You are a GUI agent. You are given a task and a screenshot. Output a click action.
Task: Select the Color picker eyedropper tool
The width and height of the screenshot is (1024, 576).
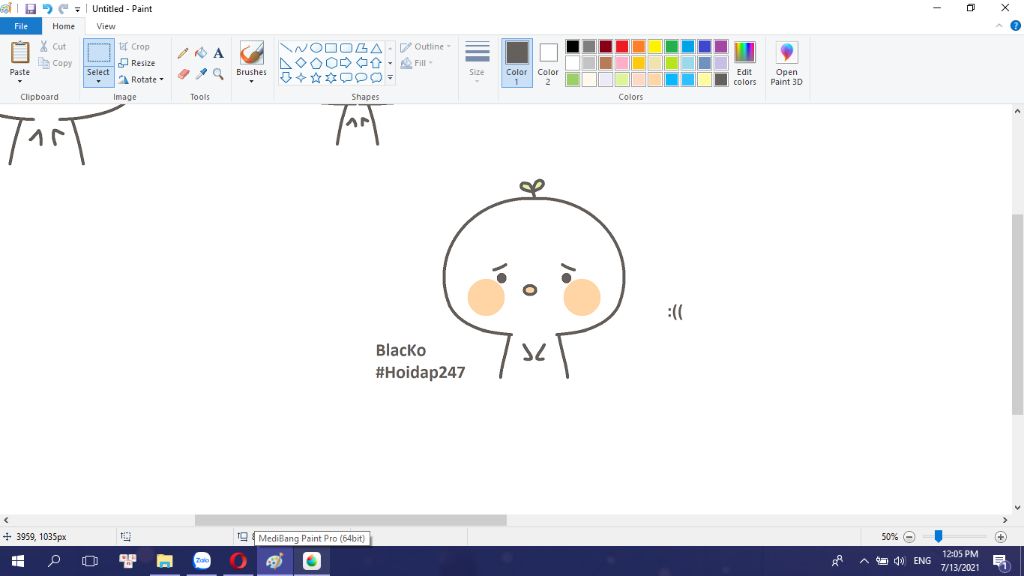201,74
